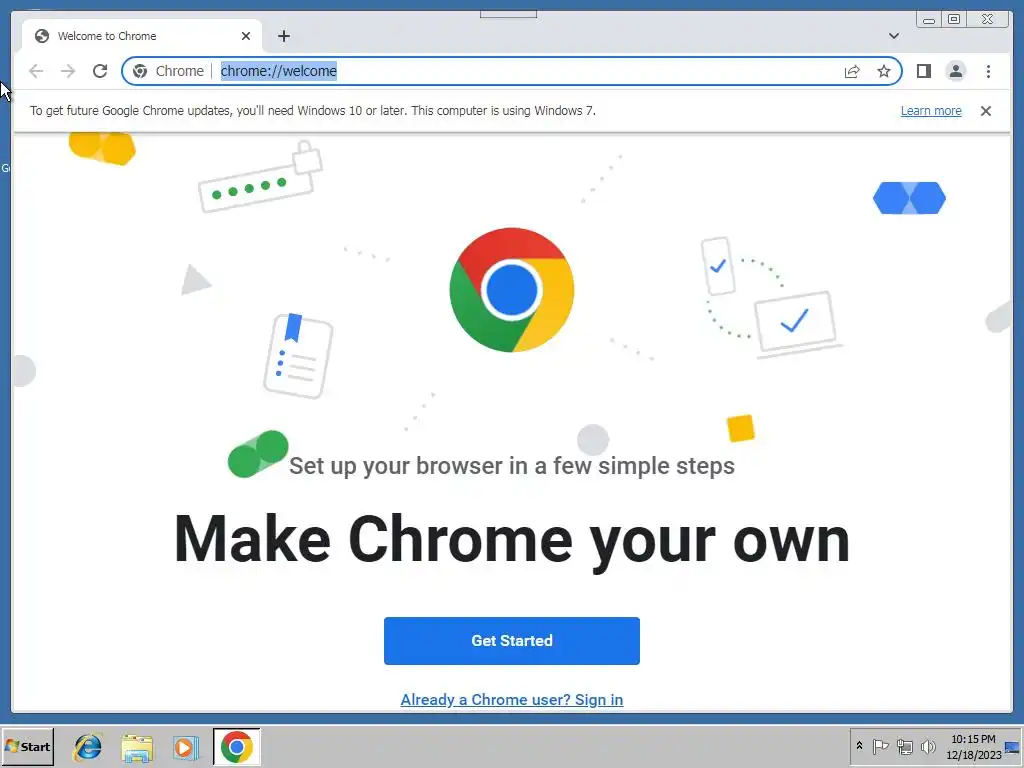Open the profile avatar button
1024x768 pixels.
pos(955,71)
